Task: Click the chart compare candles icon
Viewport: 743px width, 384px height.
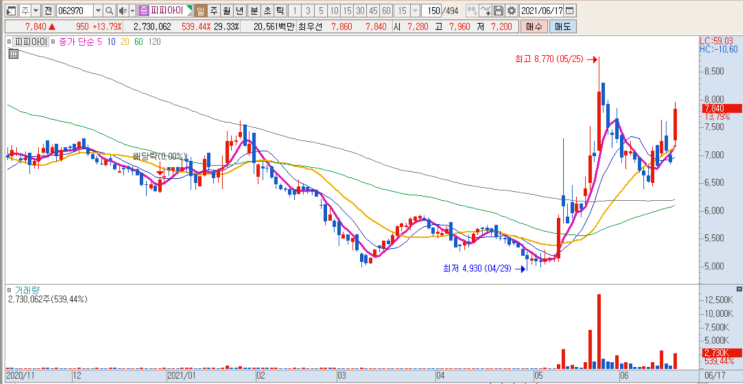Action: coord(472,10)
